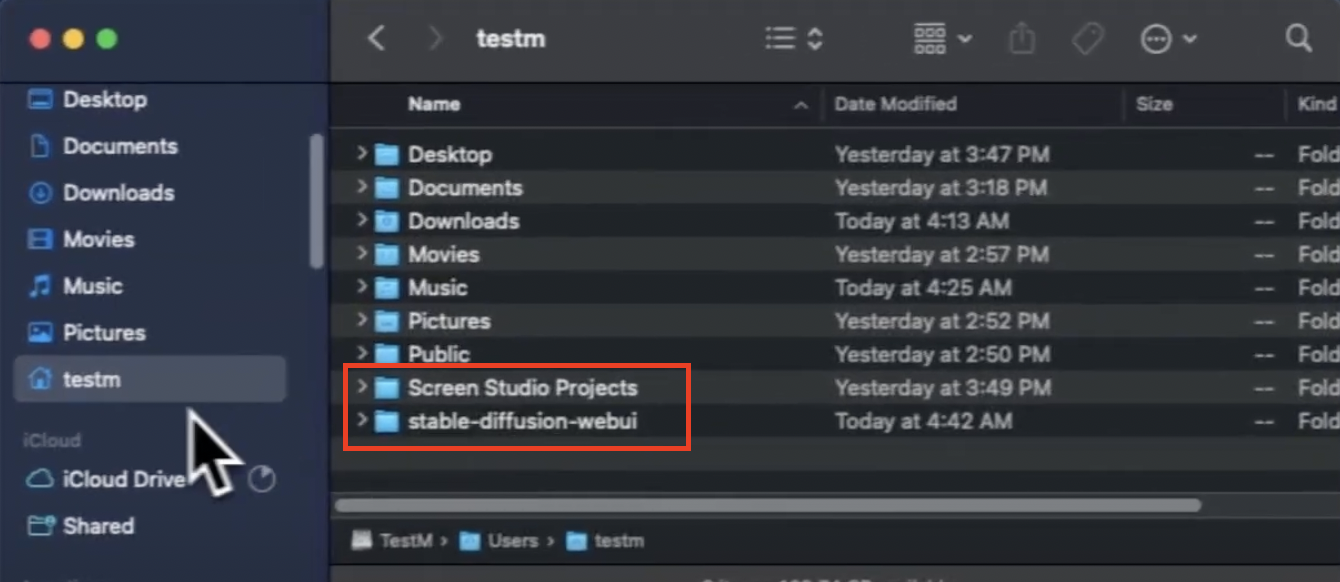Collapse the iCloud section in the sidebar

coord(51,440)
